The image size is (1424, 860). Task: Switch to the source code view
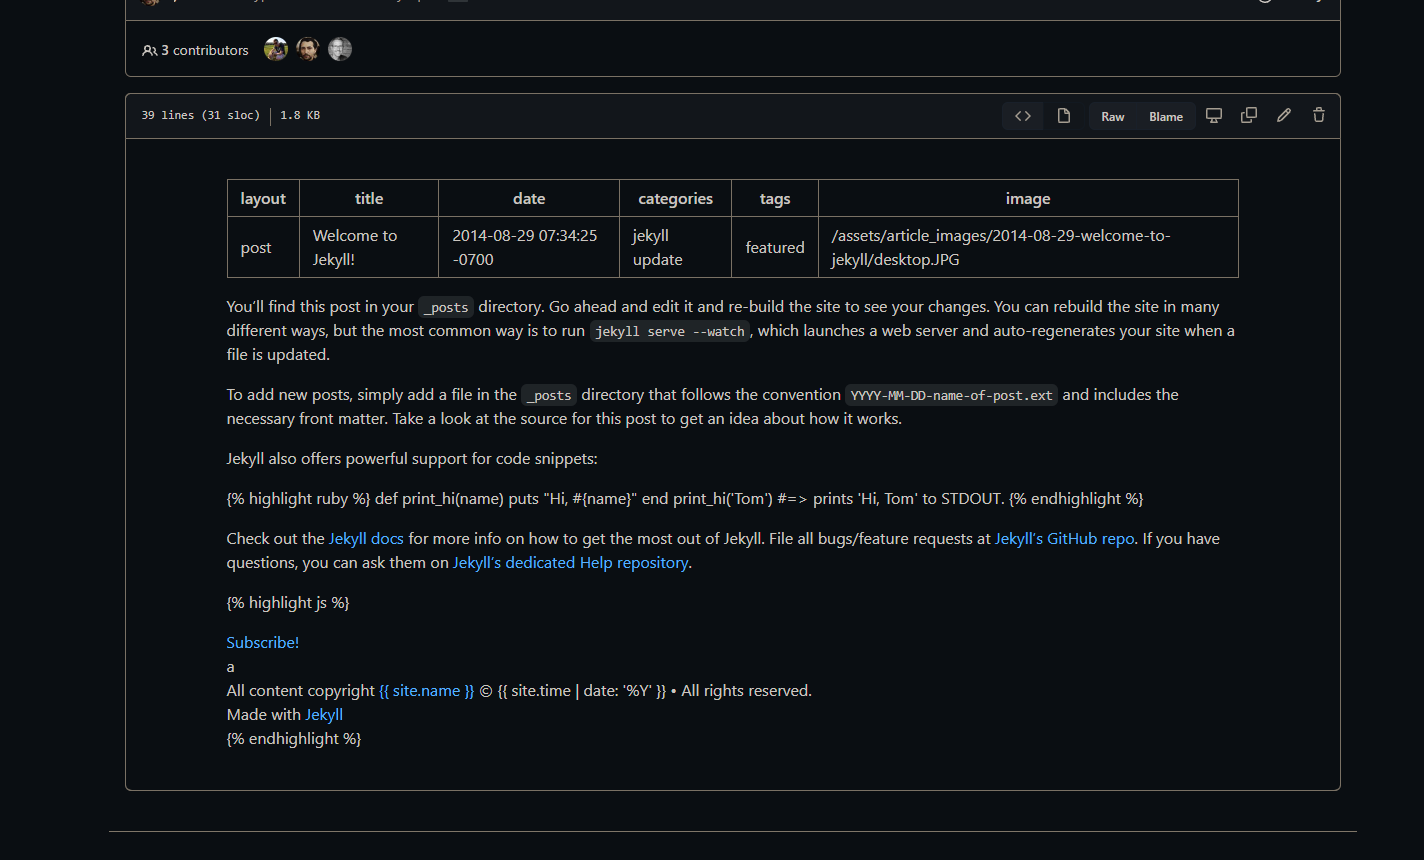click(x=1023, y=116)
